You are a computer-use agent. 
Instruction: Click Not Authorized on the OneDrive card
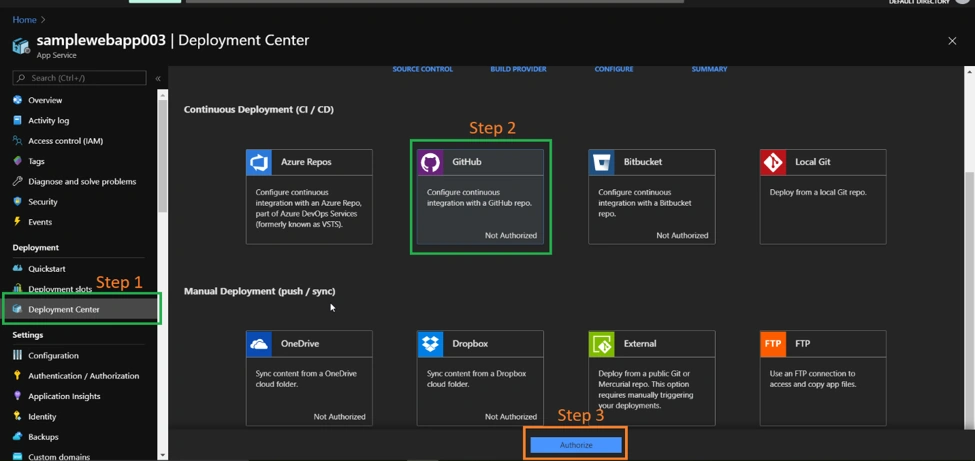[x=340, y=417]
